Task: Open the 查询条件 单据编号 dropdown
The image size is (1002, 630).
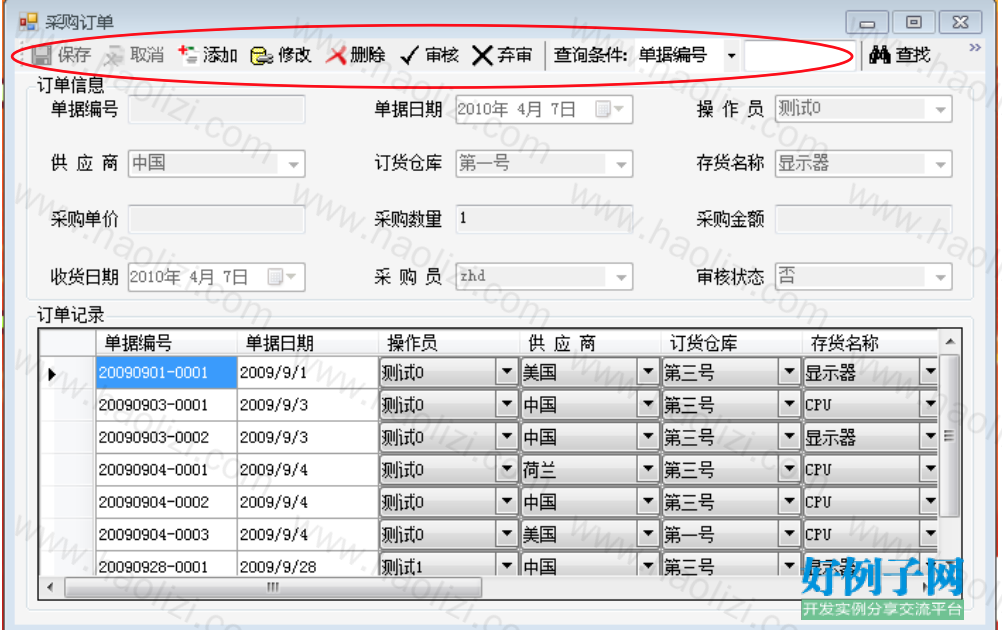Action: pos(731,56)
